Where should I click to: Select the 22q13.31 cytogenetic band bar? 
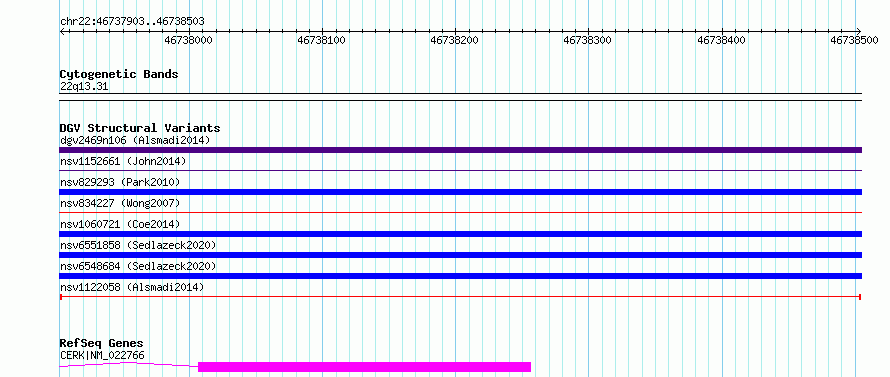[460, 97]
